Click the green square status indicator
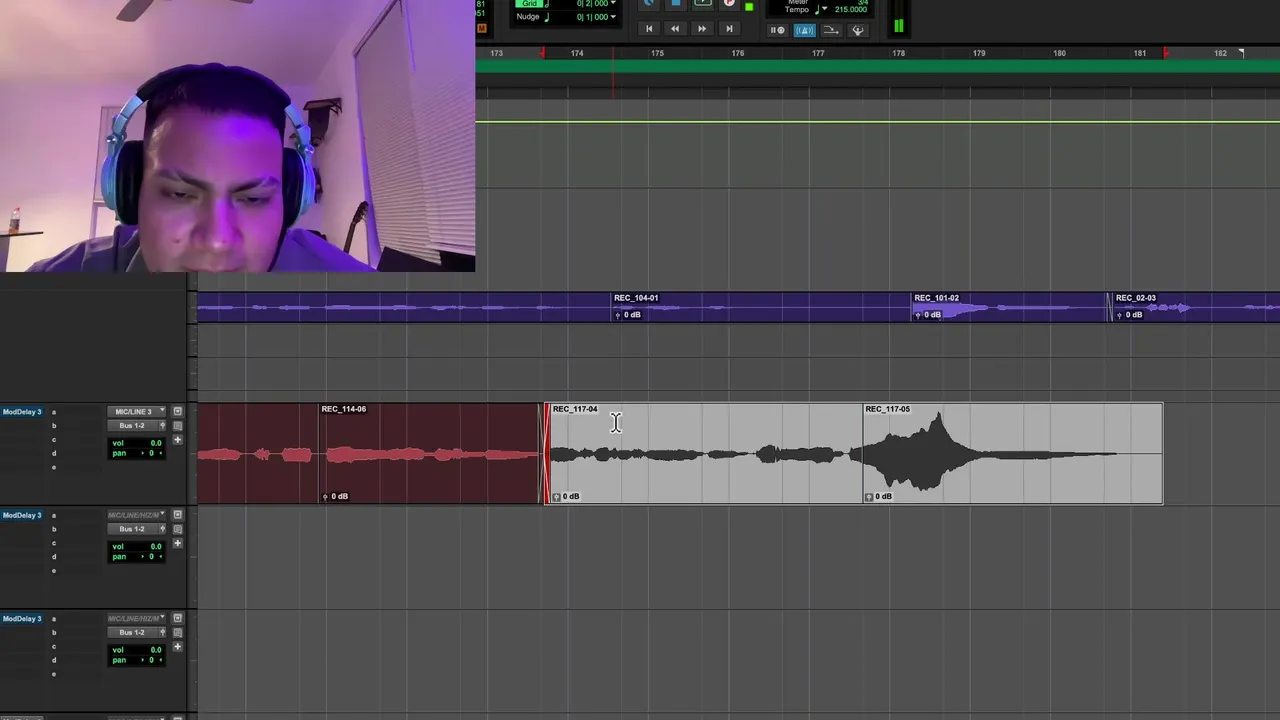The height and width of the screenshot is (720, 1280). coord(749,7)
